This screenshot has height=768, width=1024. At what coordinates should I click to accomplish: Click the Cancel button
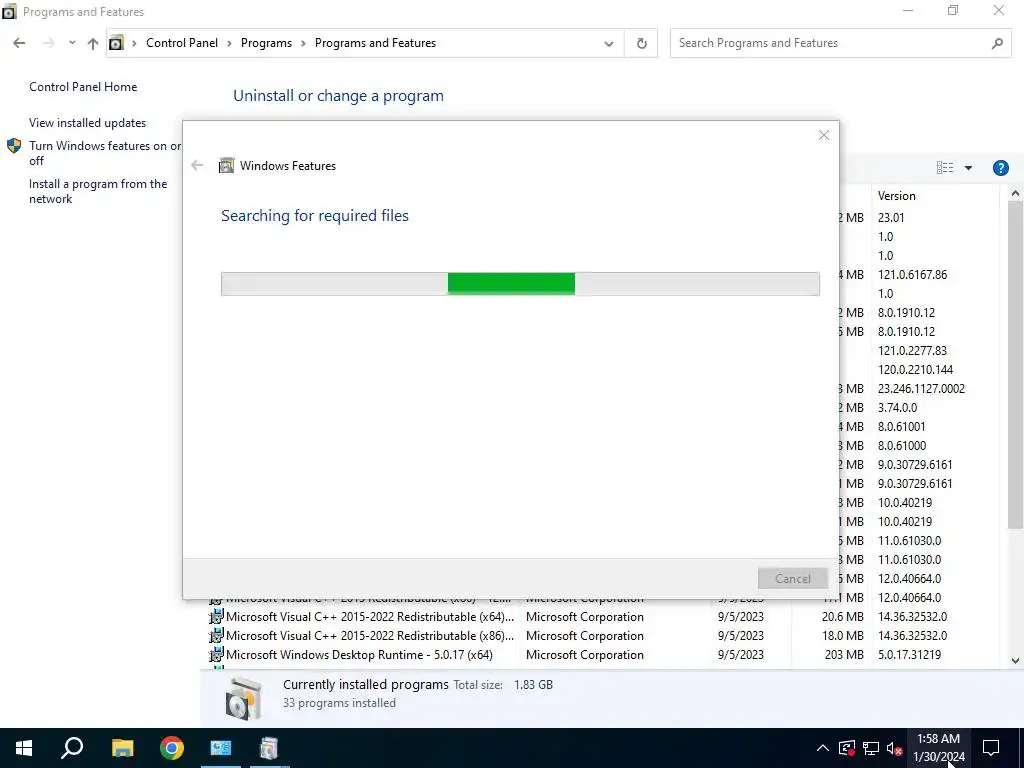coord(793,579)
